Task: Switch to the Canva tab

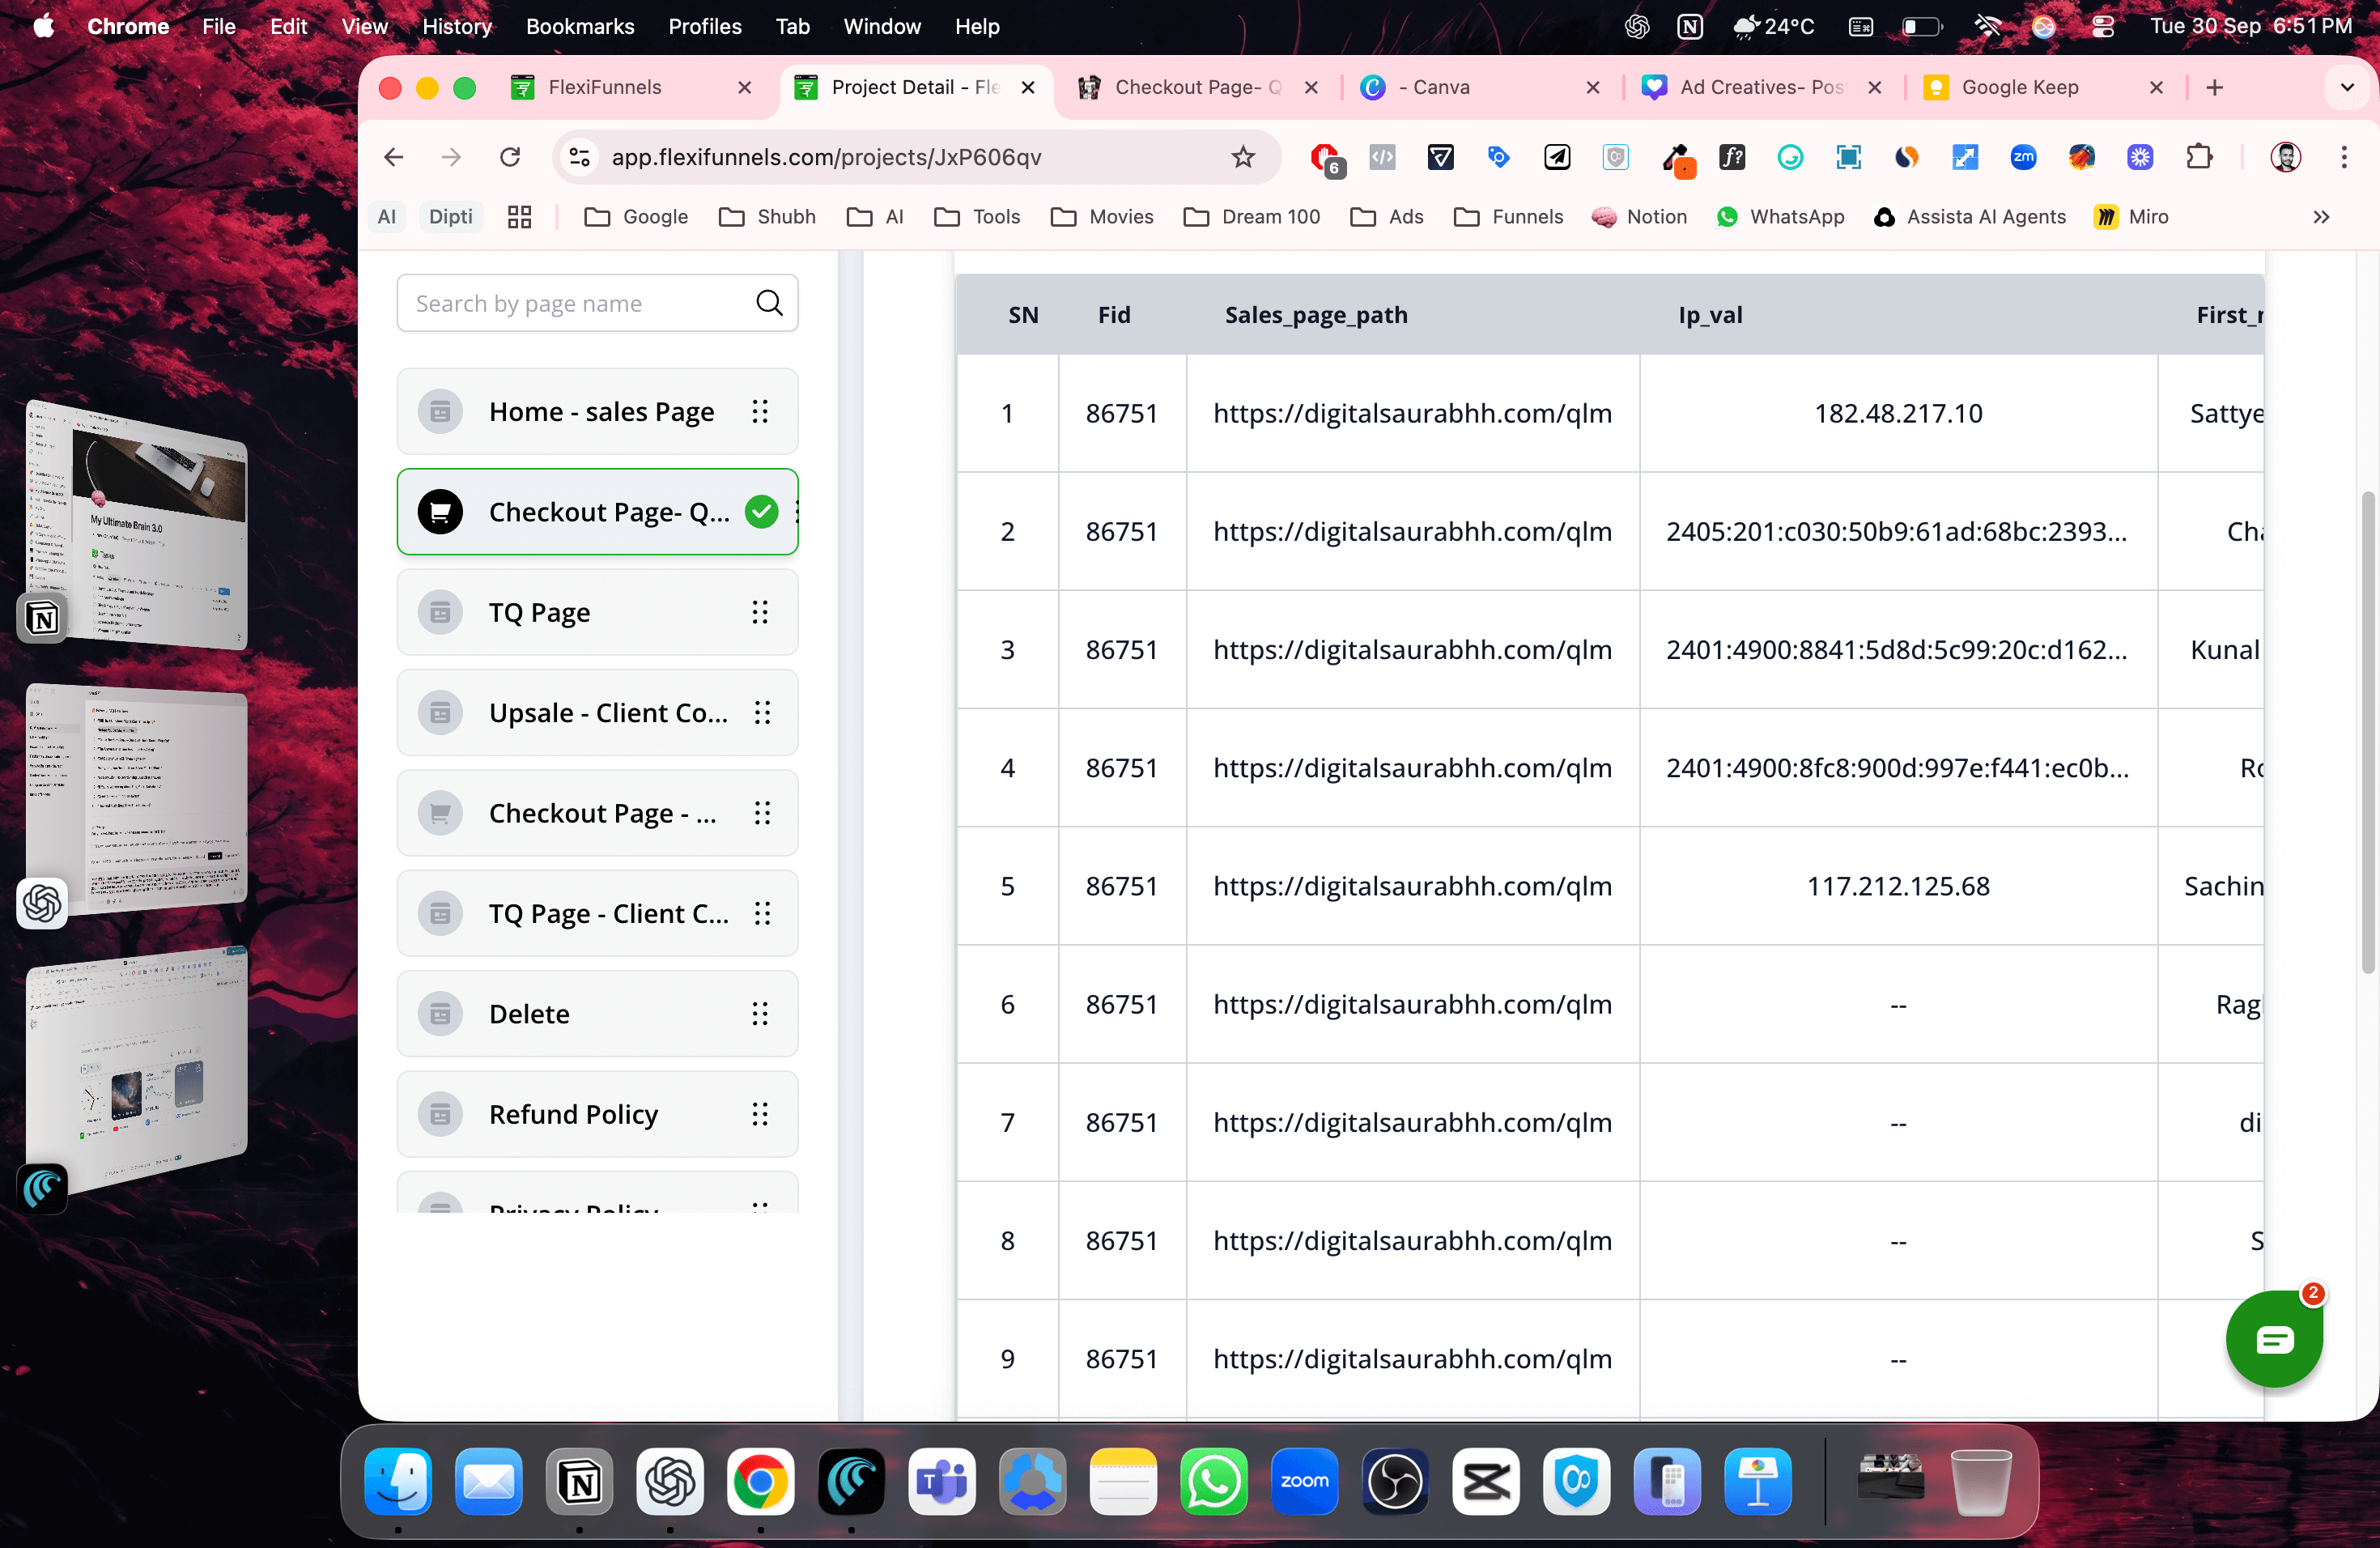Action: pyautogui.click(x=1440, y=87)
